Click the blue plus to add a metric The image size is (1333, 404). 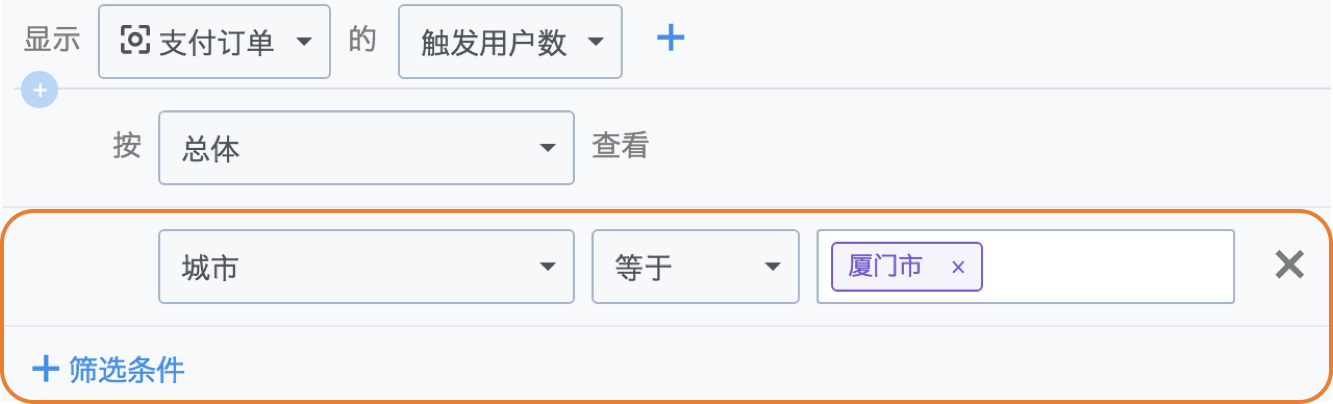[x=670, y=39]
